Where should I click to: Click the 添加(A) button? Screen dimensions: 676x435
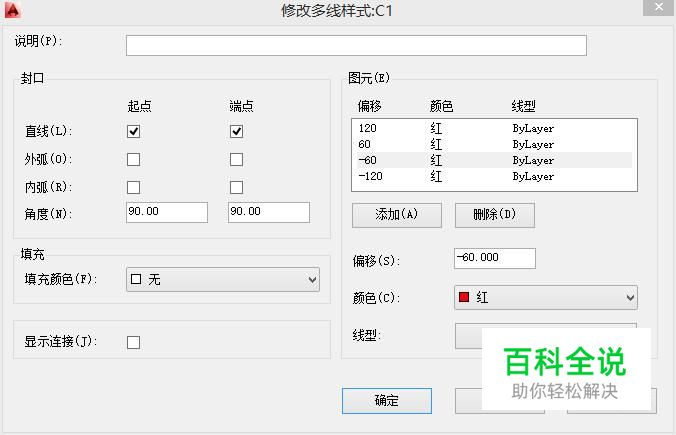pos(397,215)
